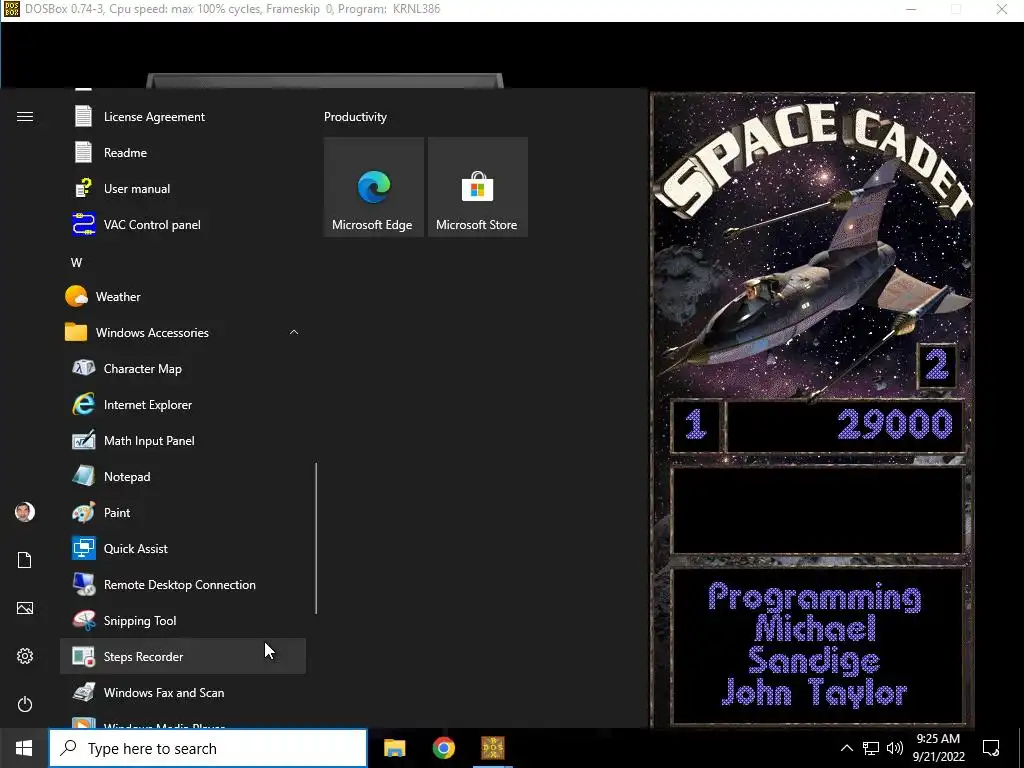
Task: Open Pictures from Start sidebar
Action: click(25, 608)
